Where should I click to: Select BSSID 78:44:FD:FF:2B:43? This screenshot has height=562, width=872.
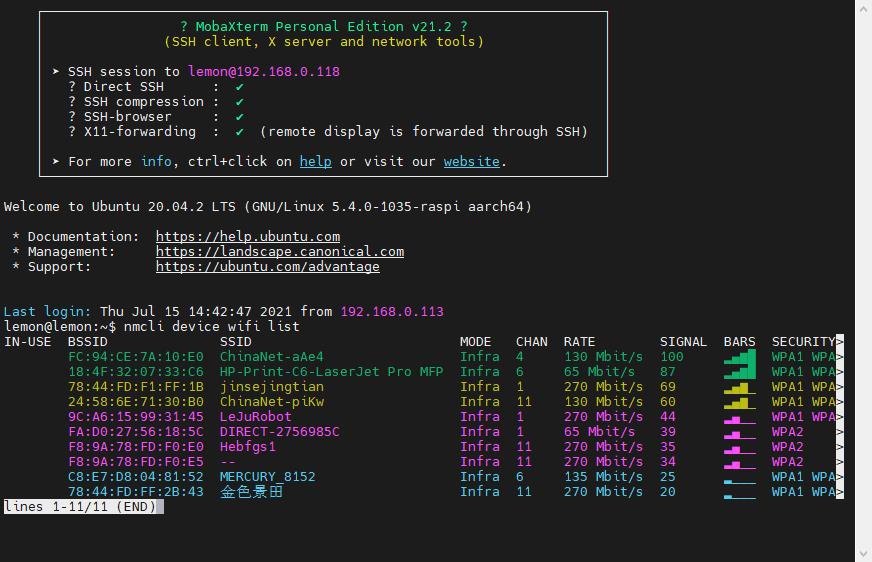pyautogui.click(x=136, y=491)
